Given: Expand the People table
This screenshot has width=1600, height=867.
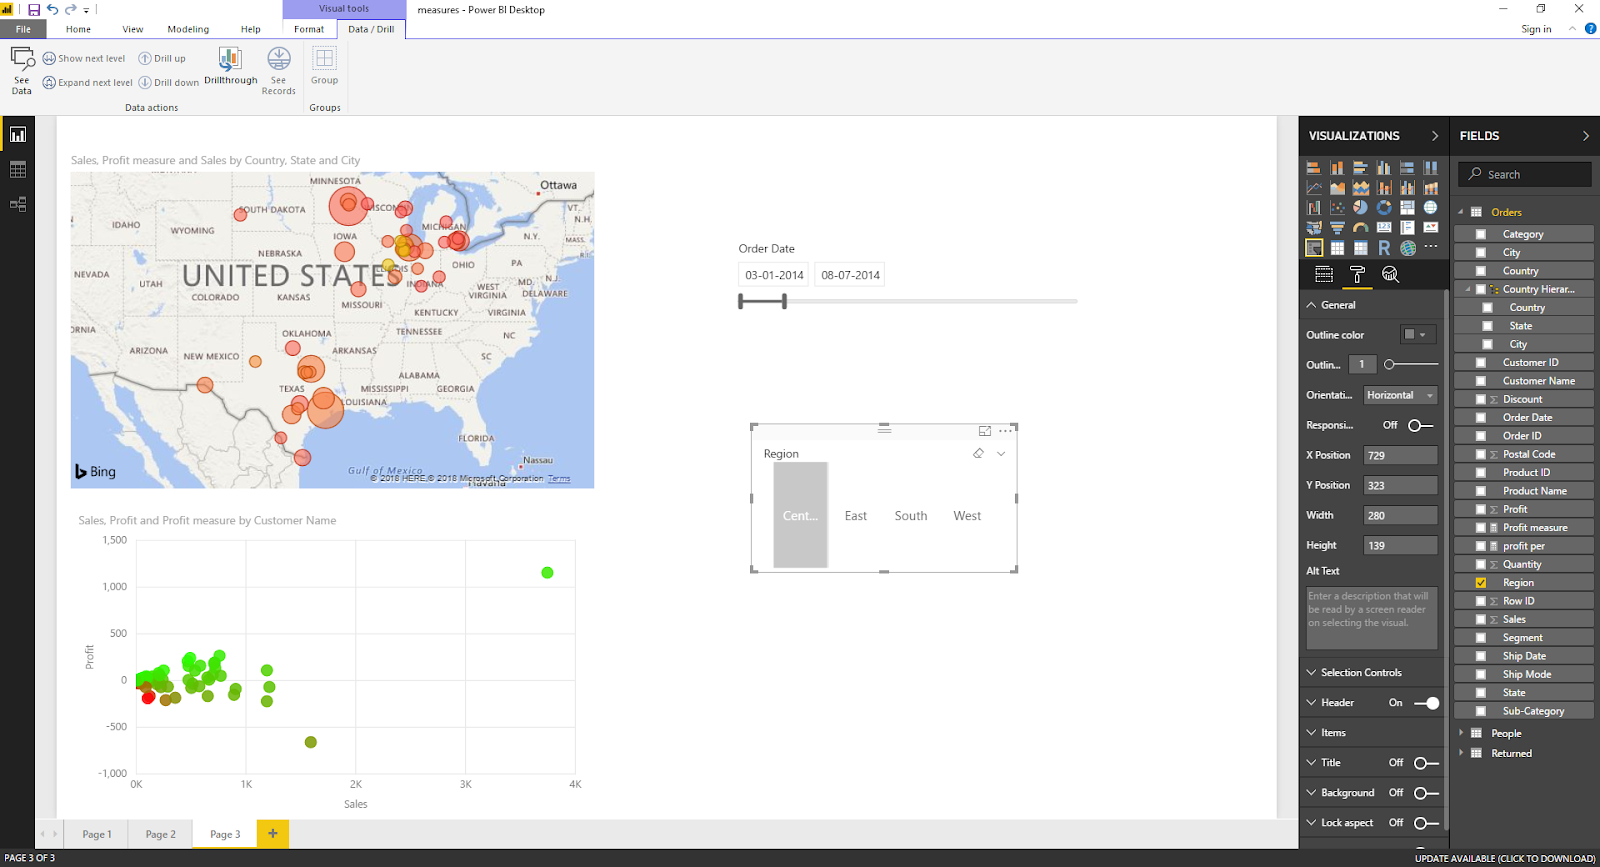Looking at the screenshot, I should click(1461, 733).
